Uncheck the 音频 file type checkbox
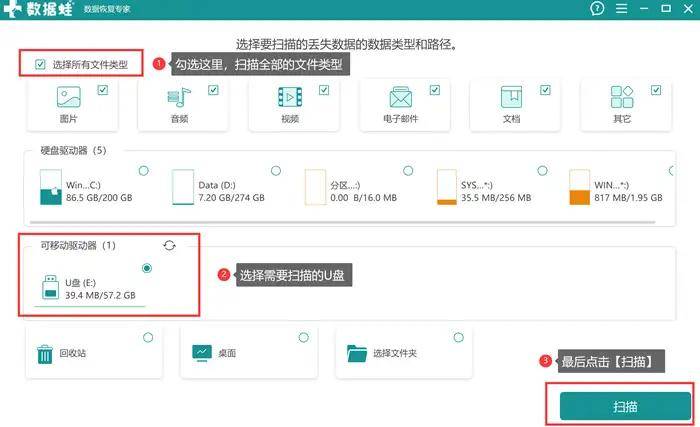 (x=213, y=90)
